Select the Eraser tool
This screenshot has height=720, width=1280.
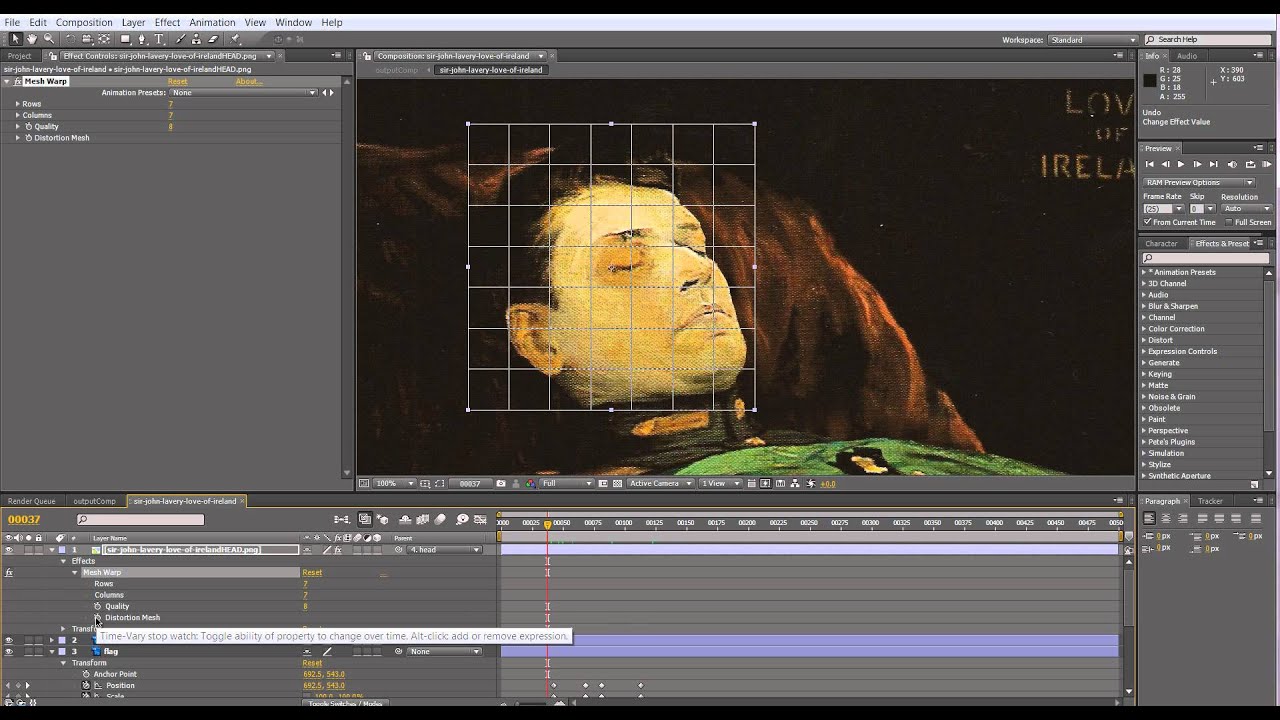(213, 39)
